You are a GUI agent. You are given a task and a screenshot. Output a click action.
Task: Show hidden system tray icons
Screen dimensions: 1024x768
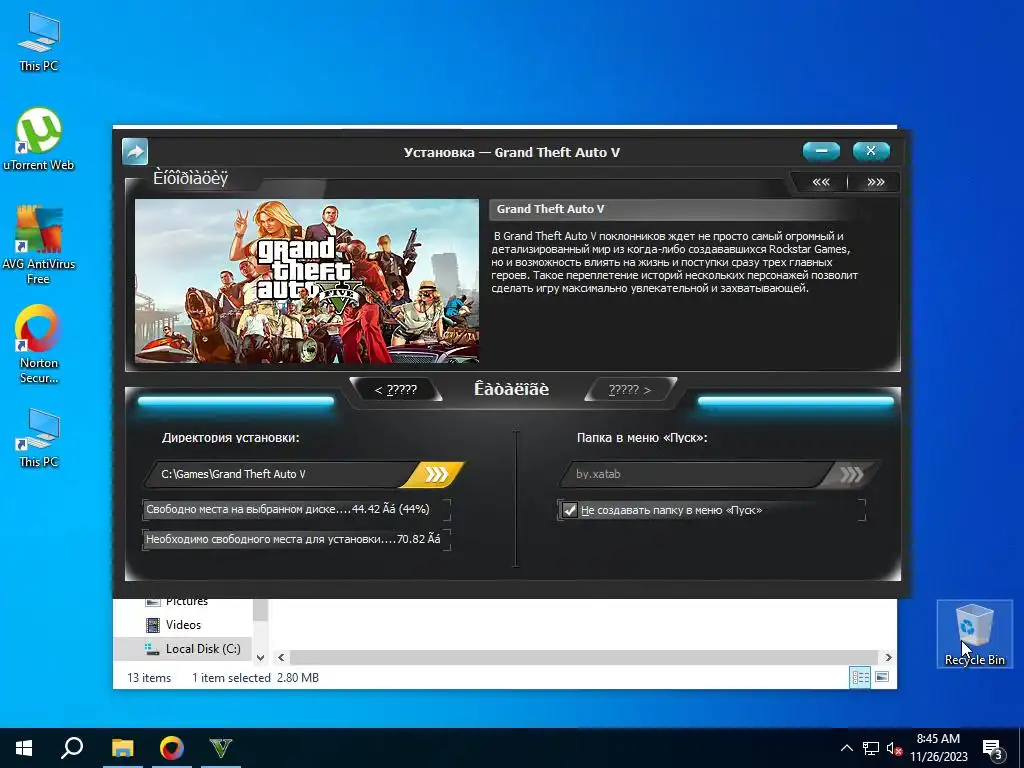(846, 748)
